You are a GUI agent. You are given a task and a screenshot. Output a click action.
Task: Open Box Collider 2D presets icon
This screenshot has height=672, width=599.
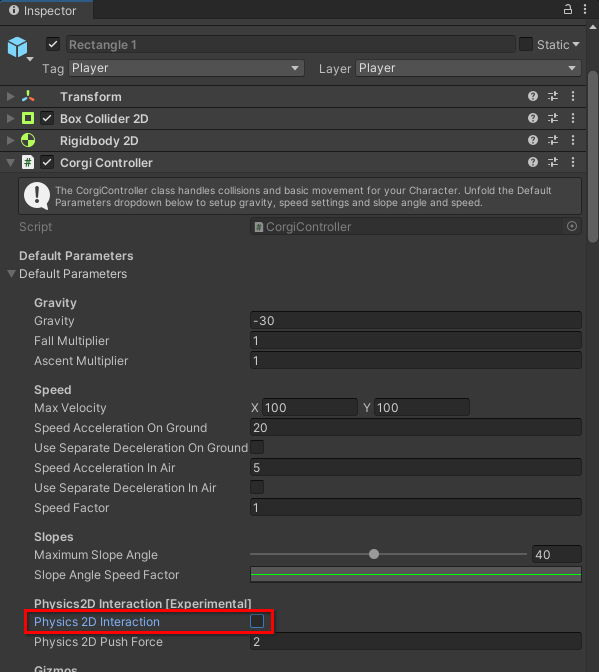pyautogui.click(x=553, y=118)
